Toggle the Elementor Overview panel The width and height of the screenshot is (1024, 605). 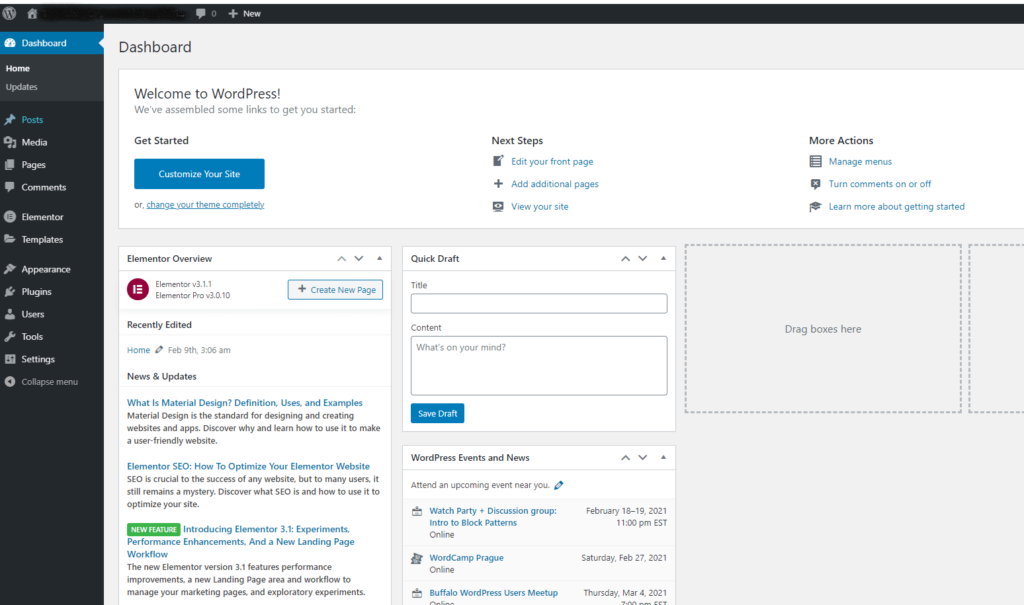coord(379,259)
